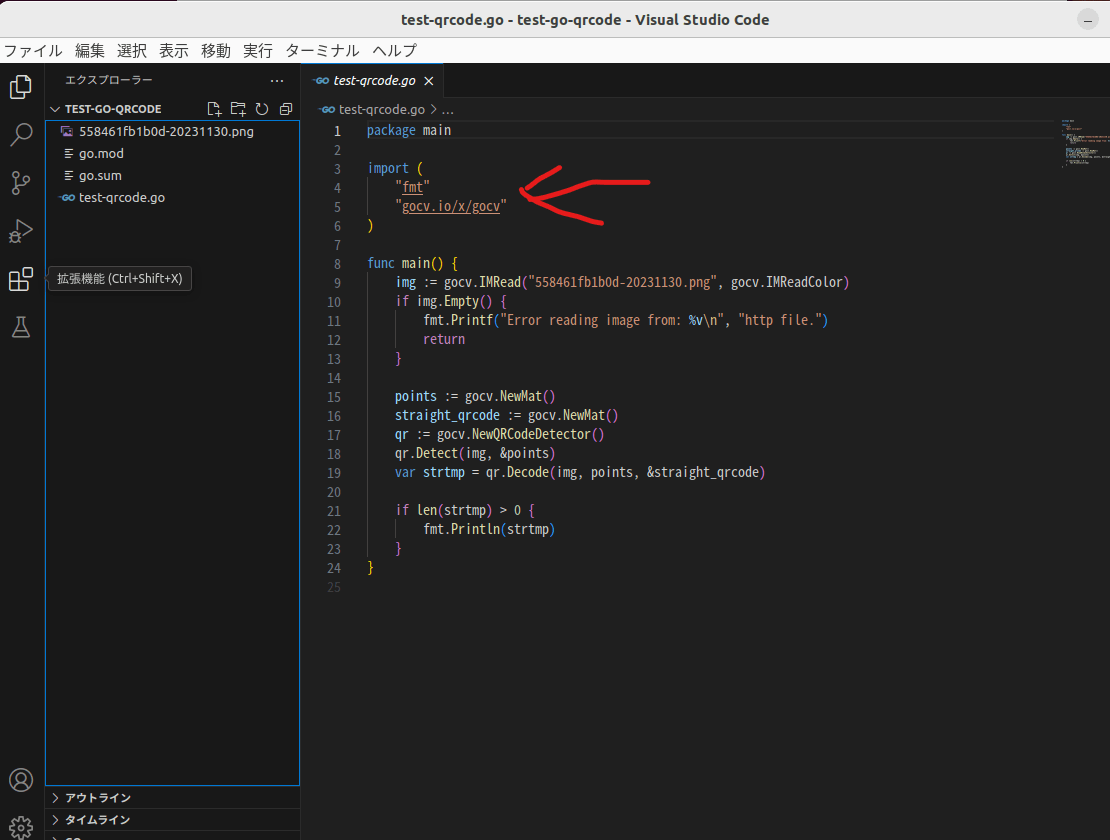1110x840 pixels.
Task: Open the 表示 menu
Action: (173, 51)
